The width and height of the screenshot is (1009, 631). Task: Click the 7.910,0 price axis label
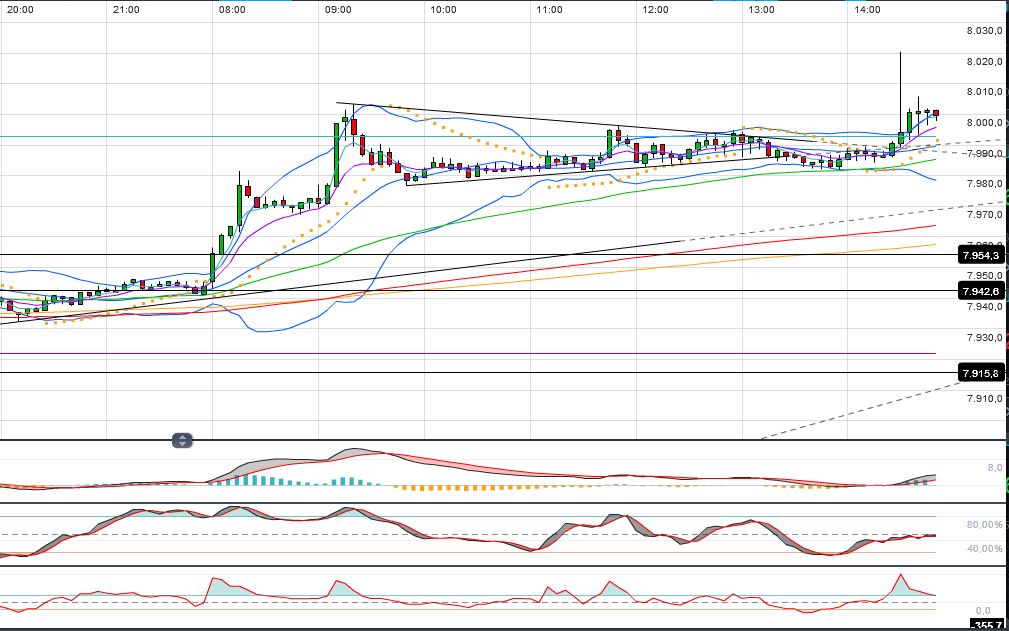point(985,398)
